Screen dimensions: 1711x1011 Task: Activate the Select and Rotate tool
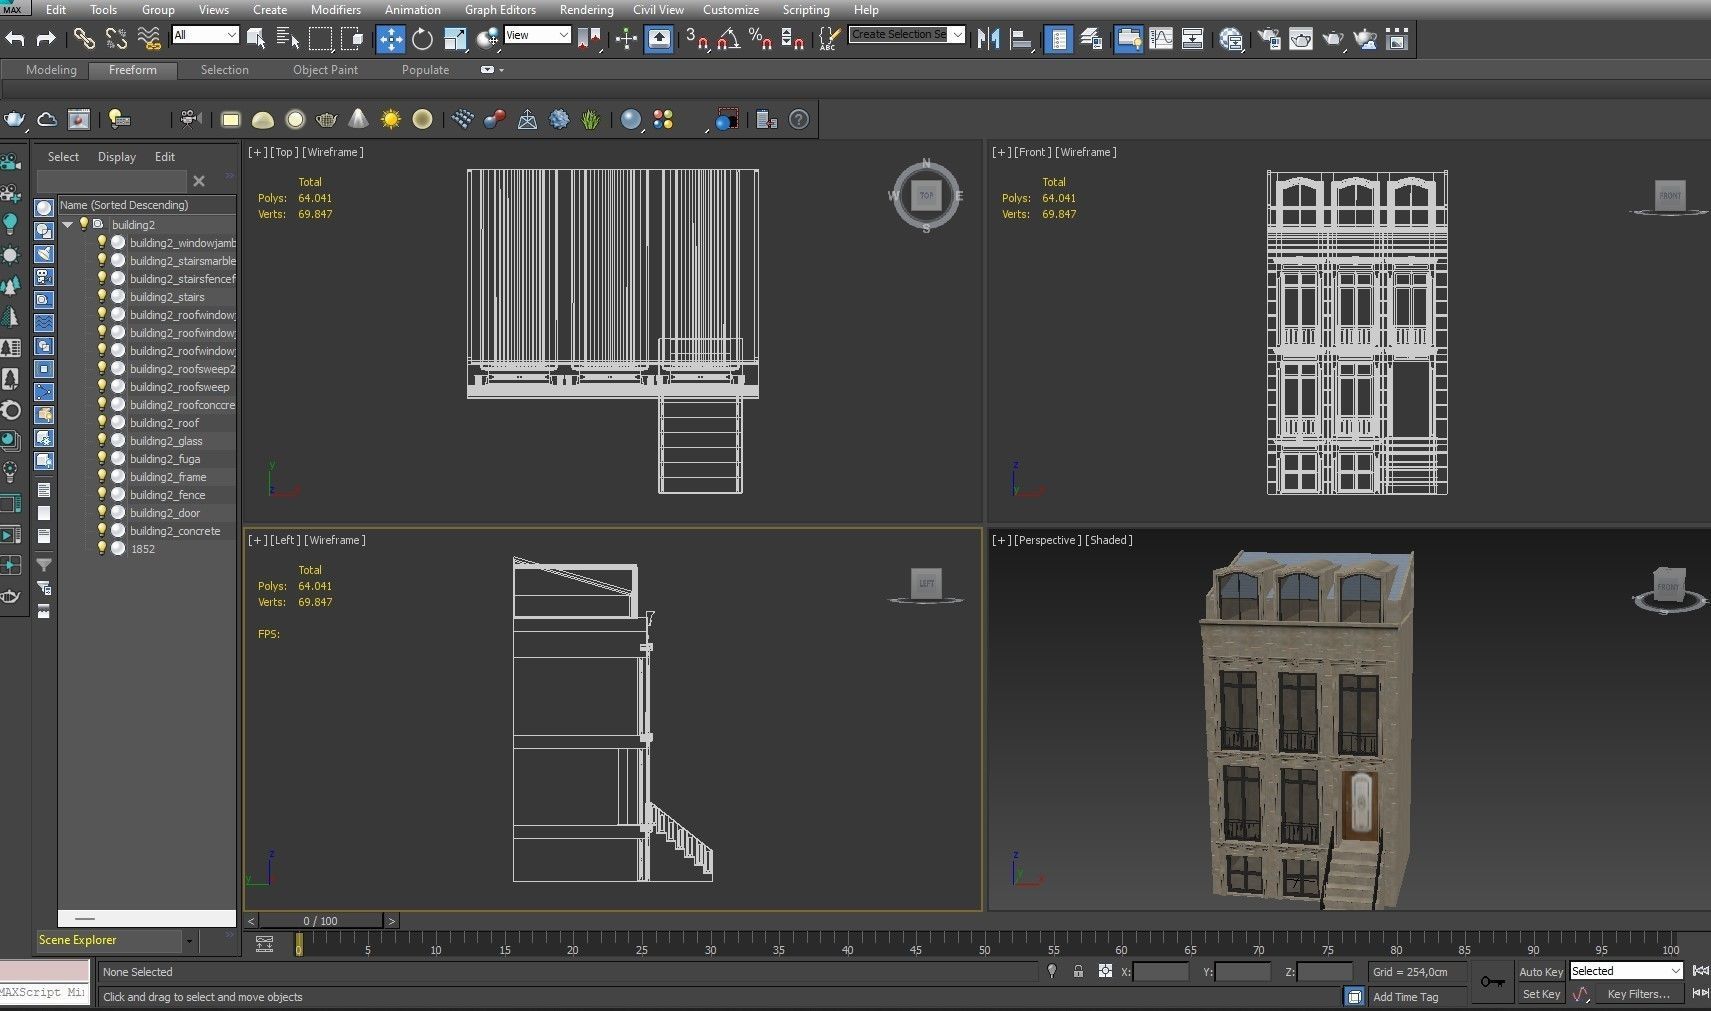tap(422, 39)
